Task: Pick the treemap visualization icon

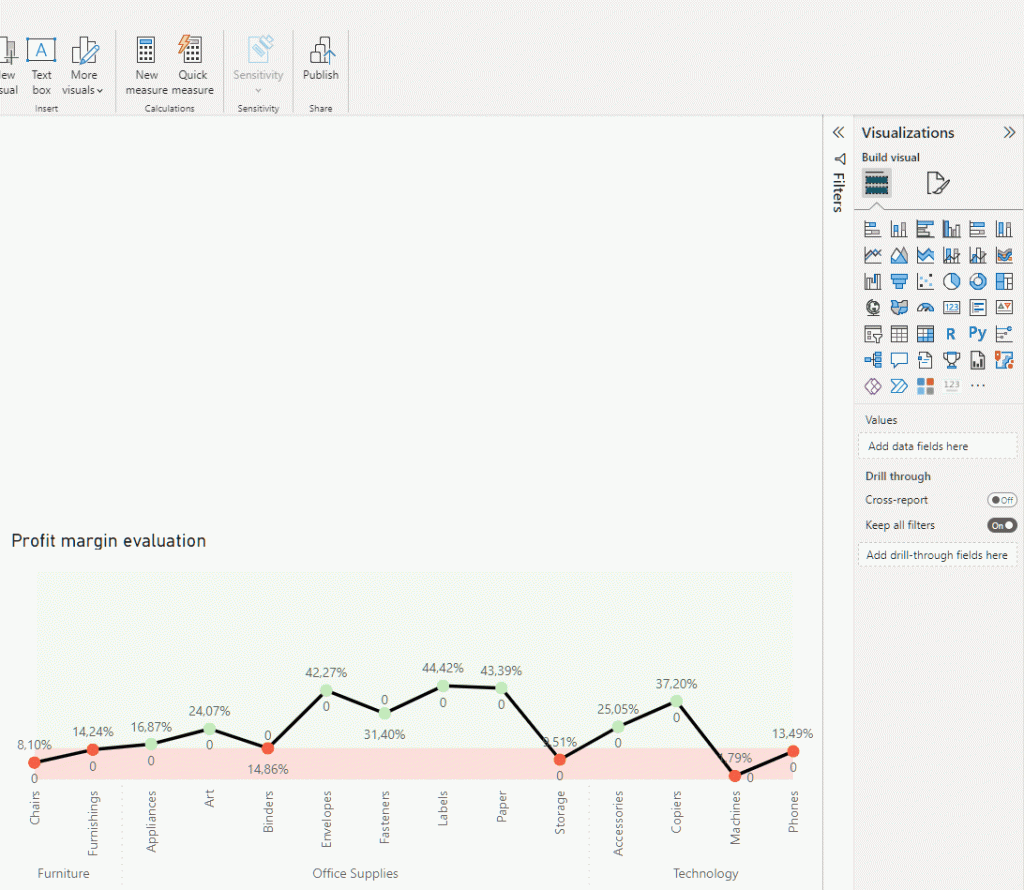Action: coord(1004,281)
